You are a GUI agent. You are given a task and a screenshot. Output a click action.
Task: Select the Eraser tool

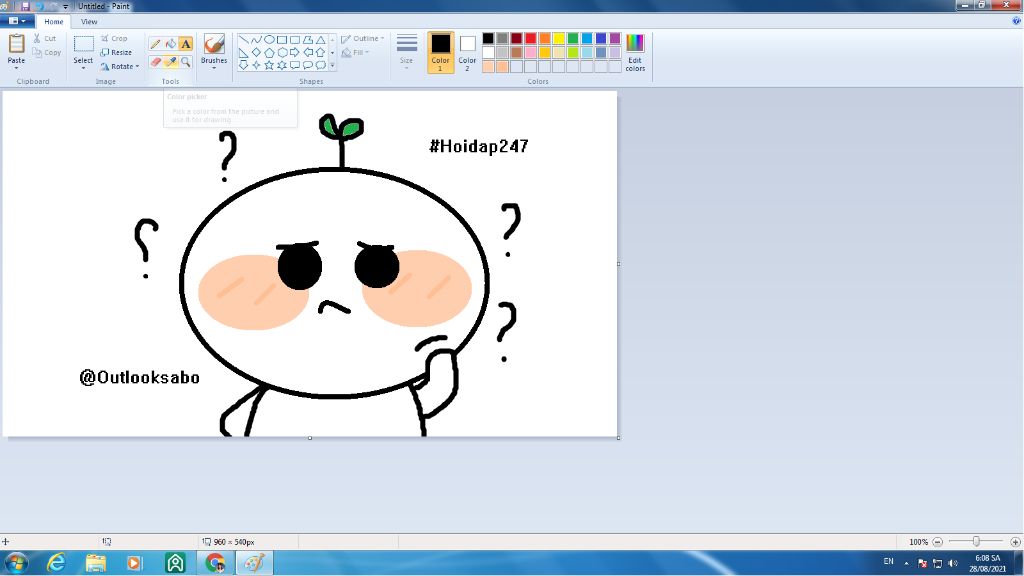pos(155,62)
